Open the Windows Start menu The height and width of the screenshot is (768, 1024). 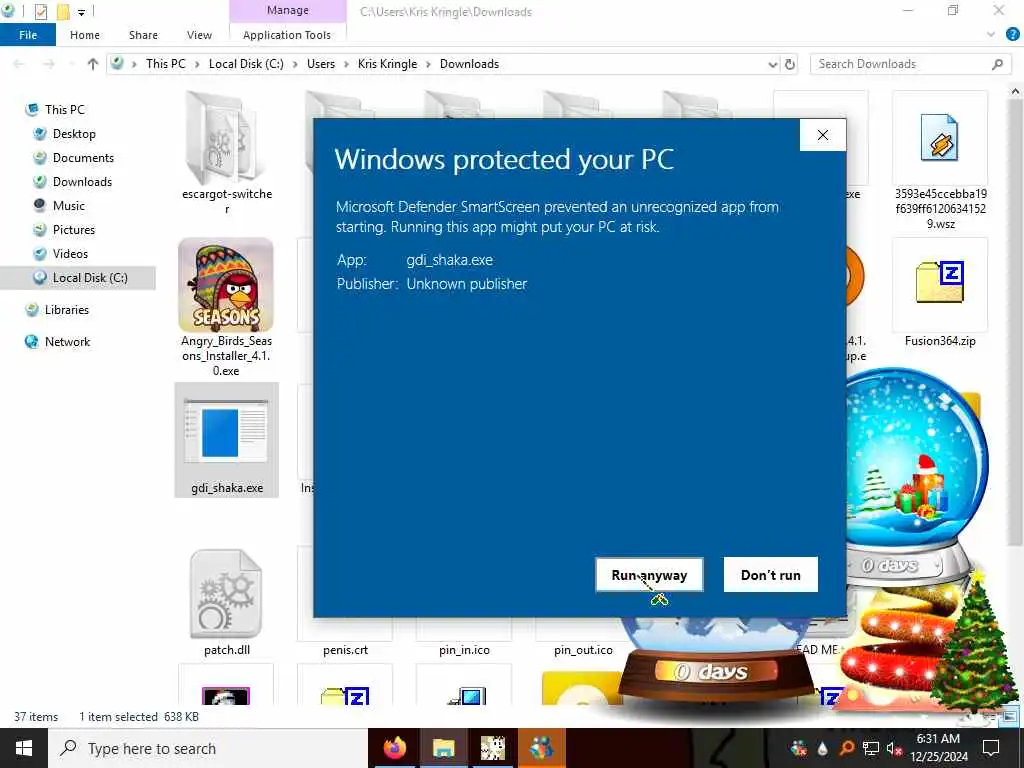(24, 748)
